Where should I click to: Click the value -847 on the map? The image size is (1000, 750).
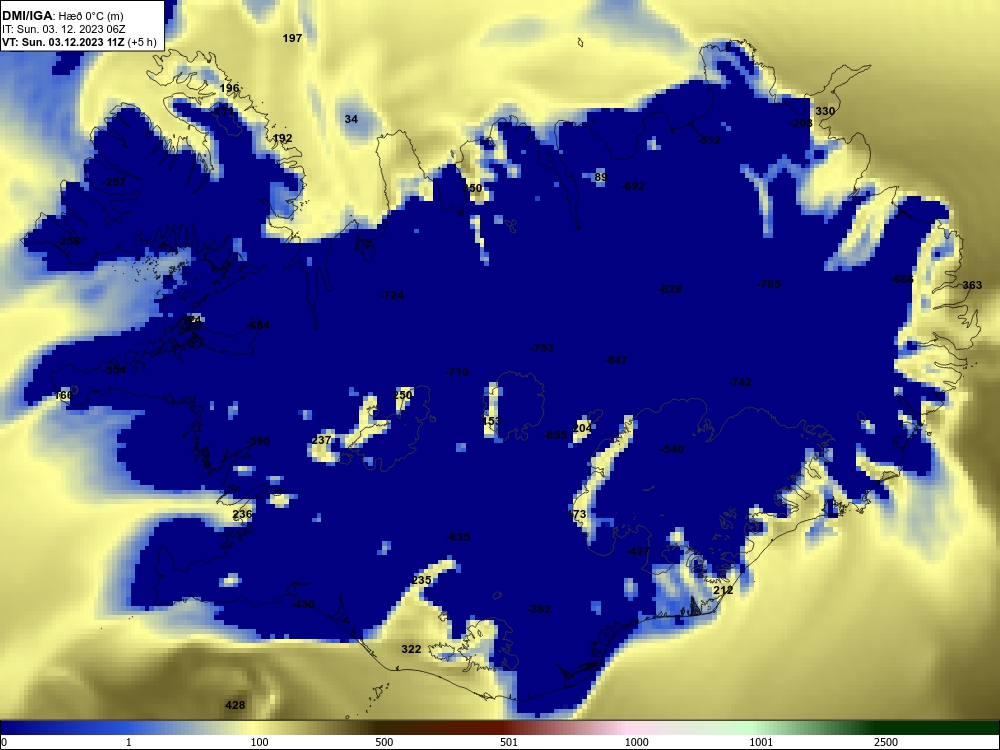616,360
